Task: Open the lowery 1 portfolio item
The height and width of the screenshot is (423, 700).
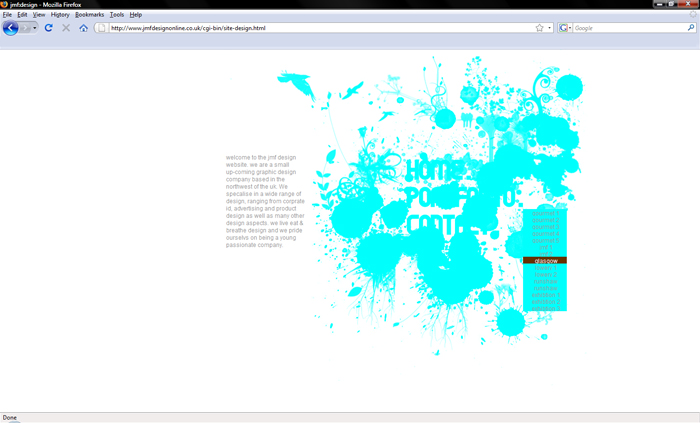Action: (545, 268)
